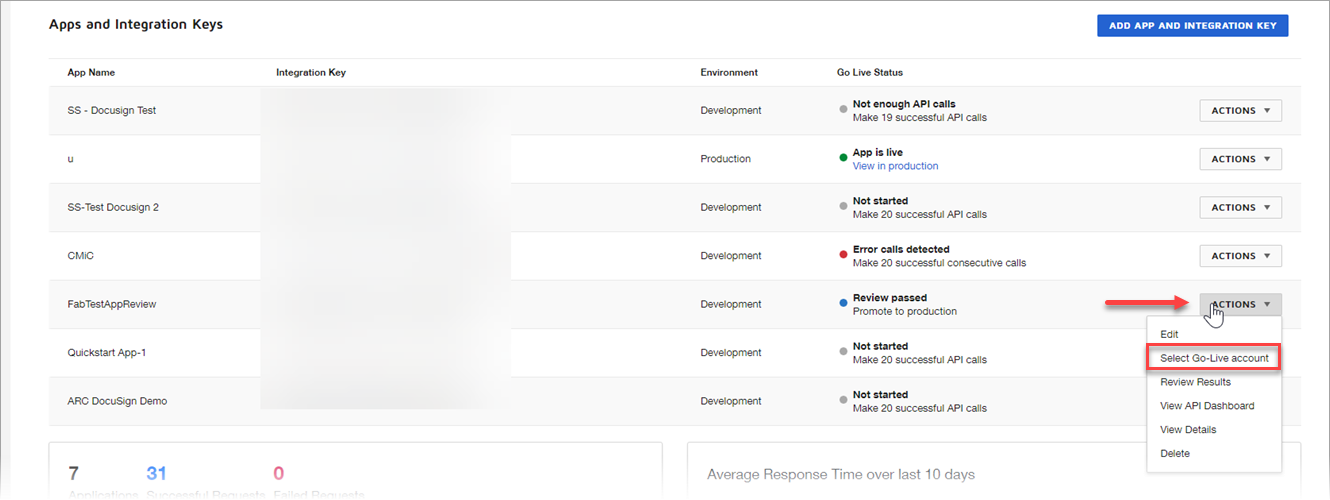1330x500 pixels.
Task: Choose Edit from the actions menu
Action: click(x=1169, y=334)
